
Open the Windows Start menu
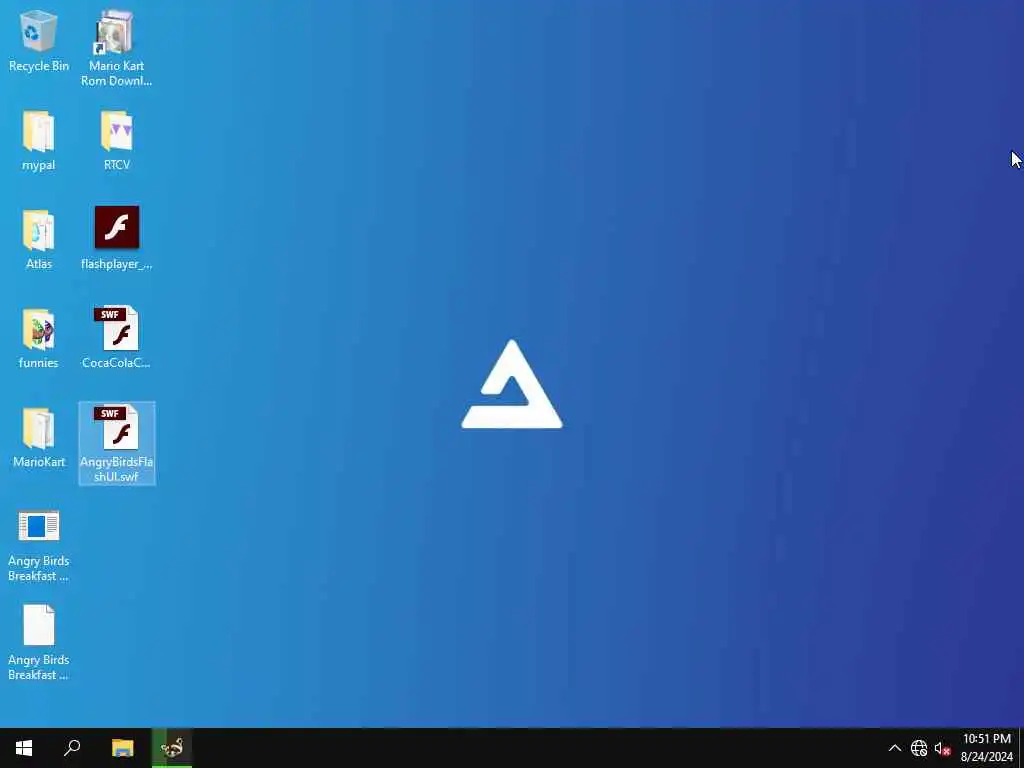click(x=24, y=748)
